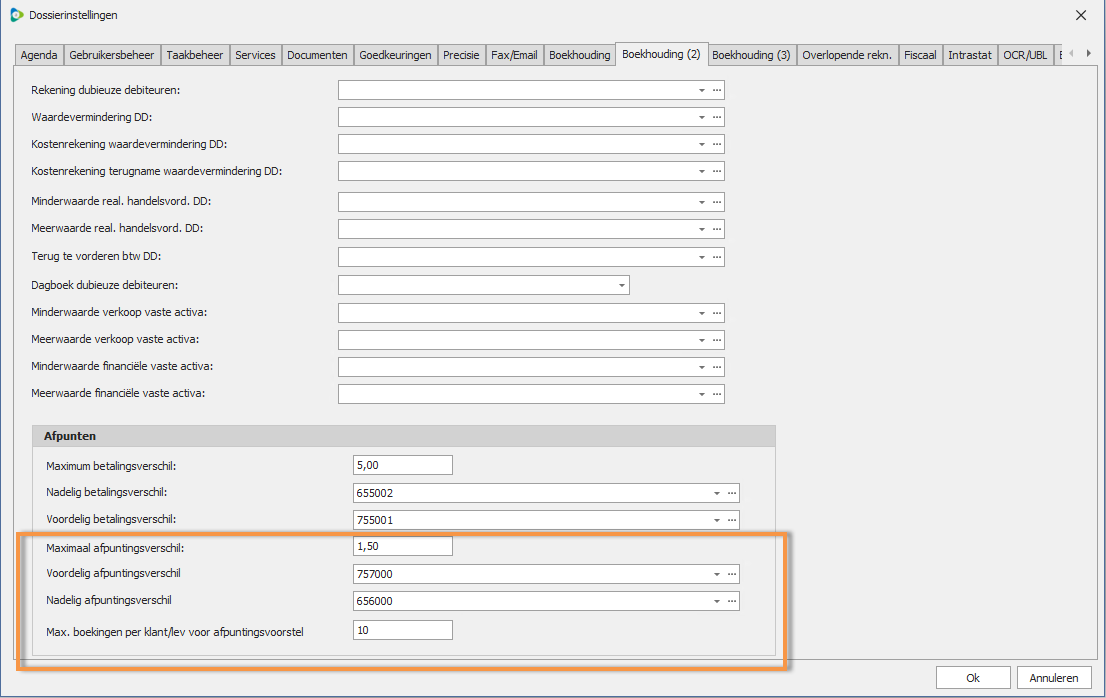Expand Waardevermindering DD dropdown arrow

(x=702, y=117)
